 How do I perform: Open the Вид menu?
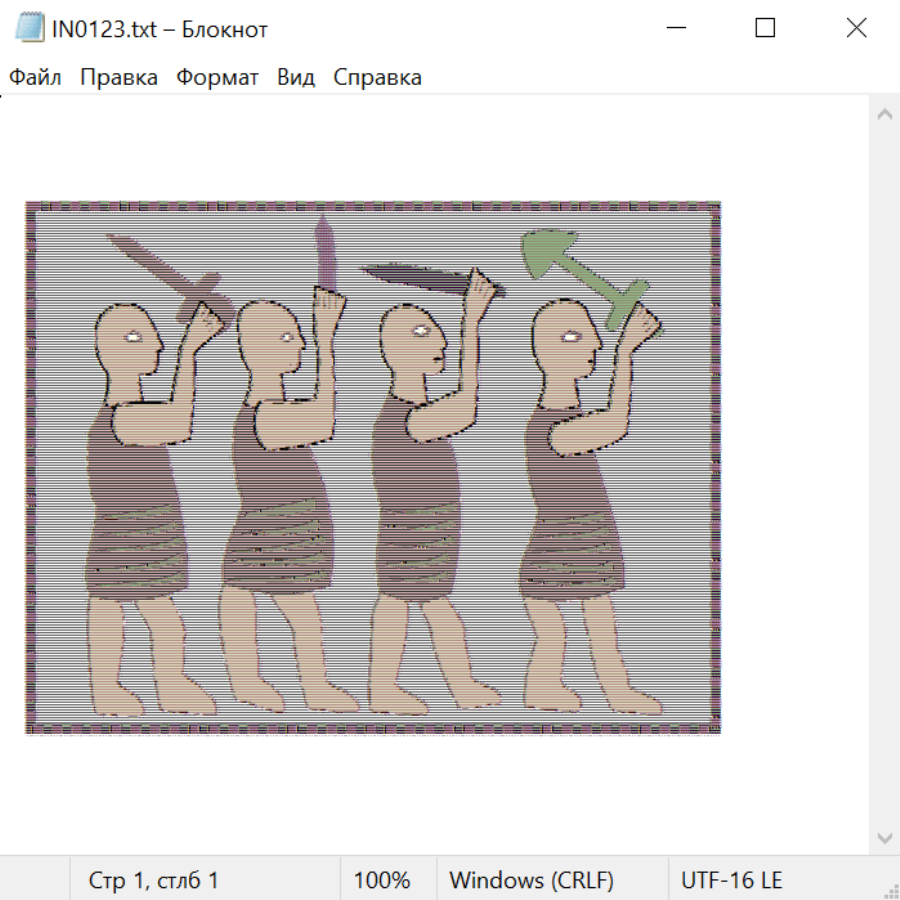pyautogui.click(x=296, y=78)
